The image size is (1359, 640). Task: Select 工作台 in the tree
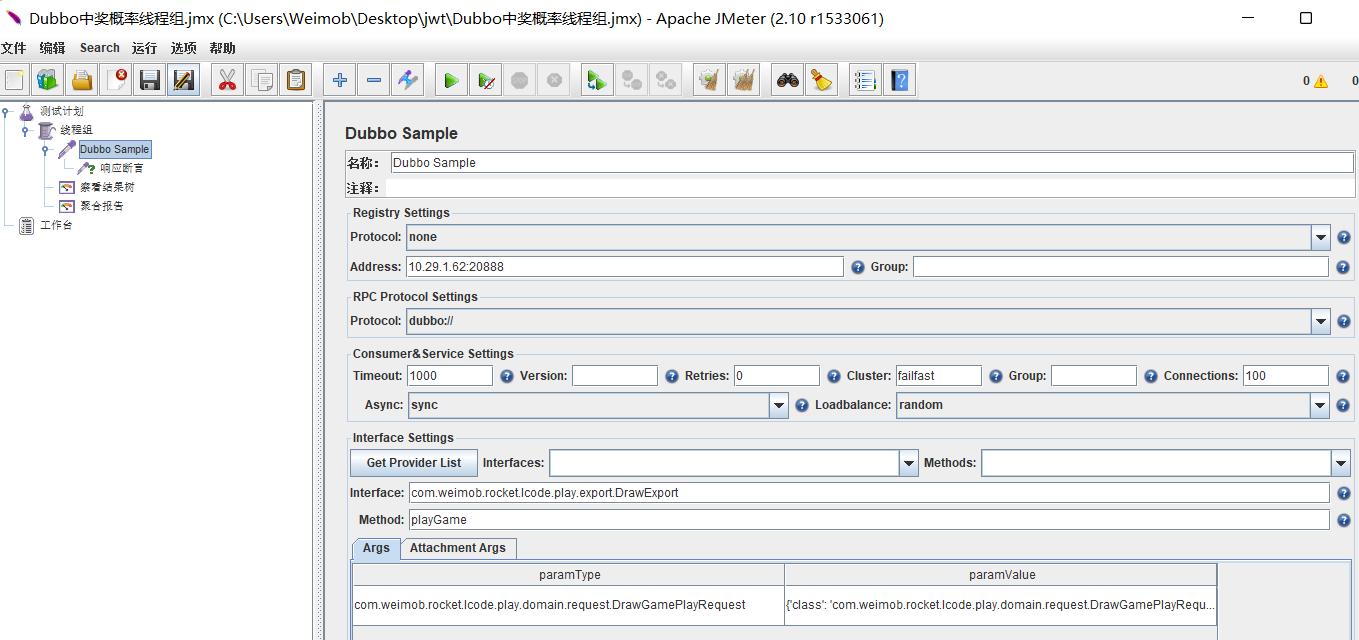tap(56, 225)
